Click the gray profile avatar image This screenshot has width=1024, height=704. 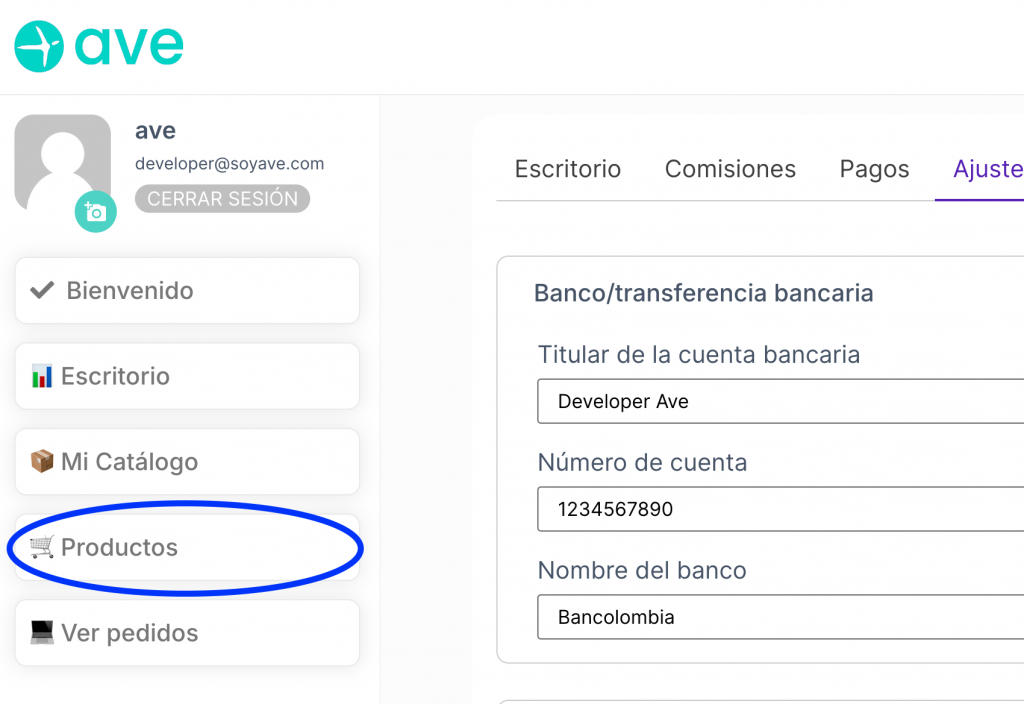click(x=63, y=163)
